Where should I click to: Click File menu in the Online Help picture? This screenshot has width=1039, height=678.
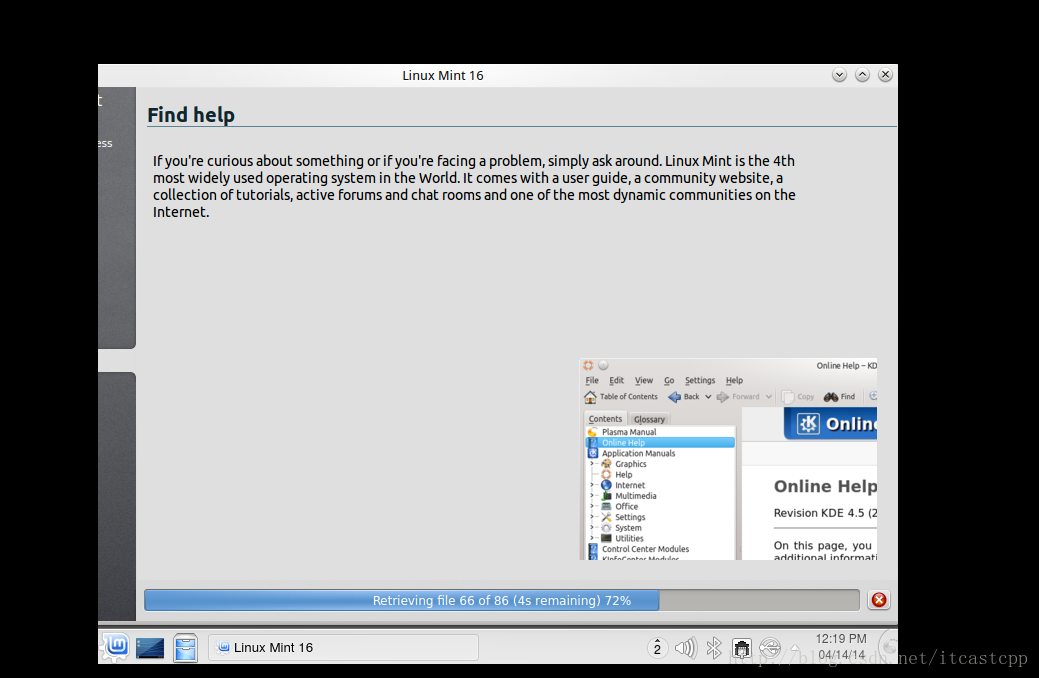592,380
